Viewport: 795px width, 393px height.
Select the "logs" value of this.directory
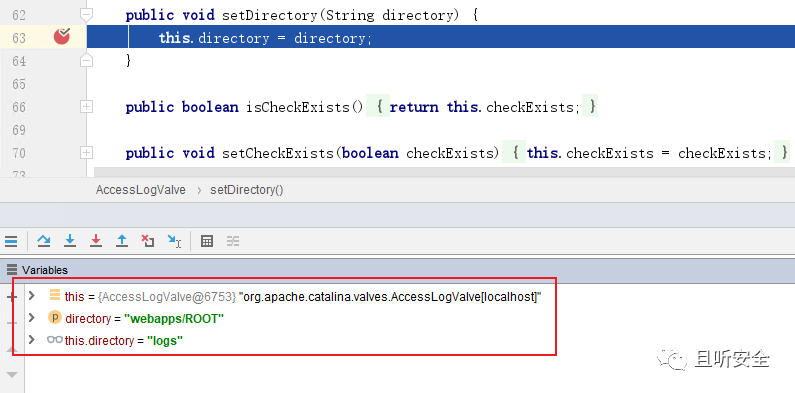click(x=165, y=341)
